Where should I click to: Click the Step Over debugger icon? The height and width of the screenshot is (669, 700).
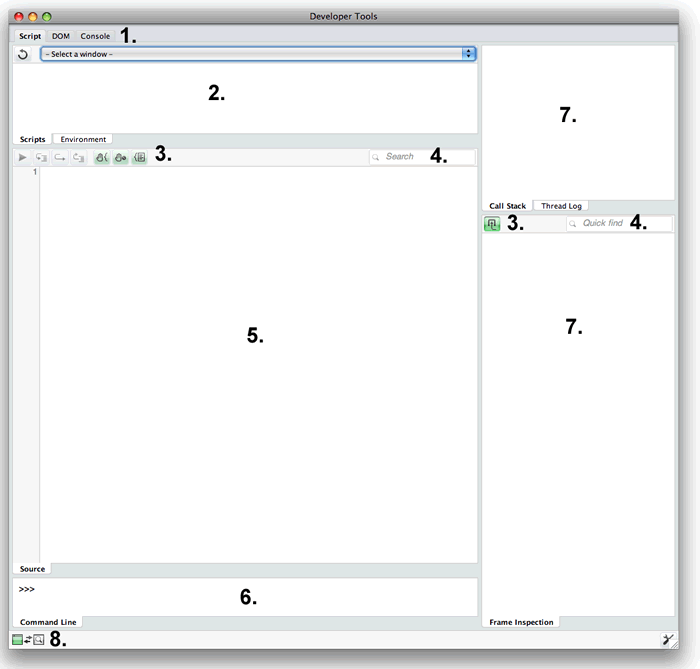pyautogui.click(x=60, y=157)
